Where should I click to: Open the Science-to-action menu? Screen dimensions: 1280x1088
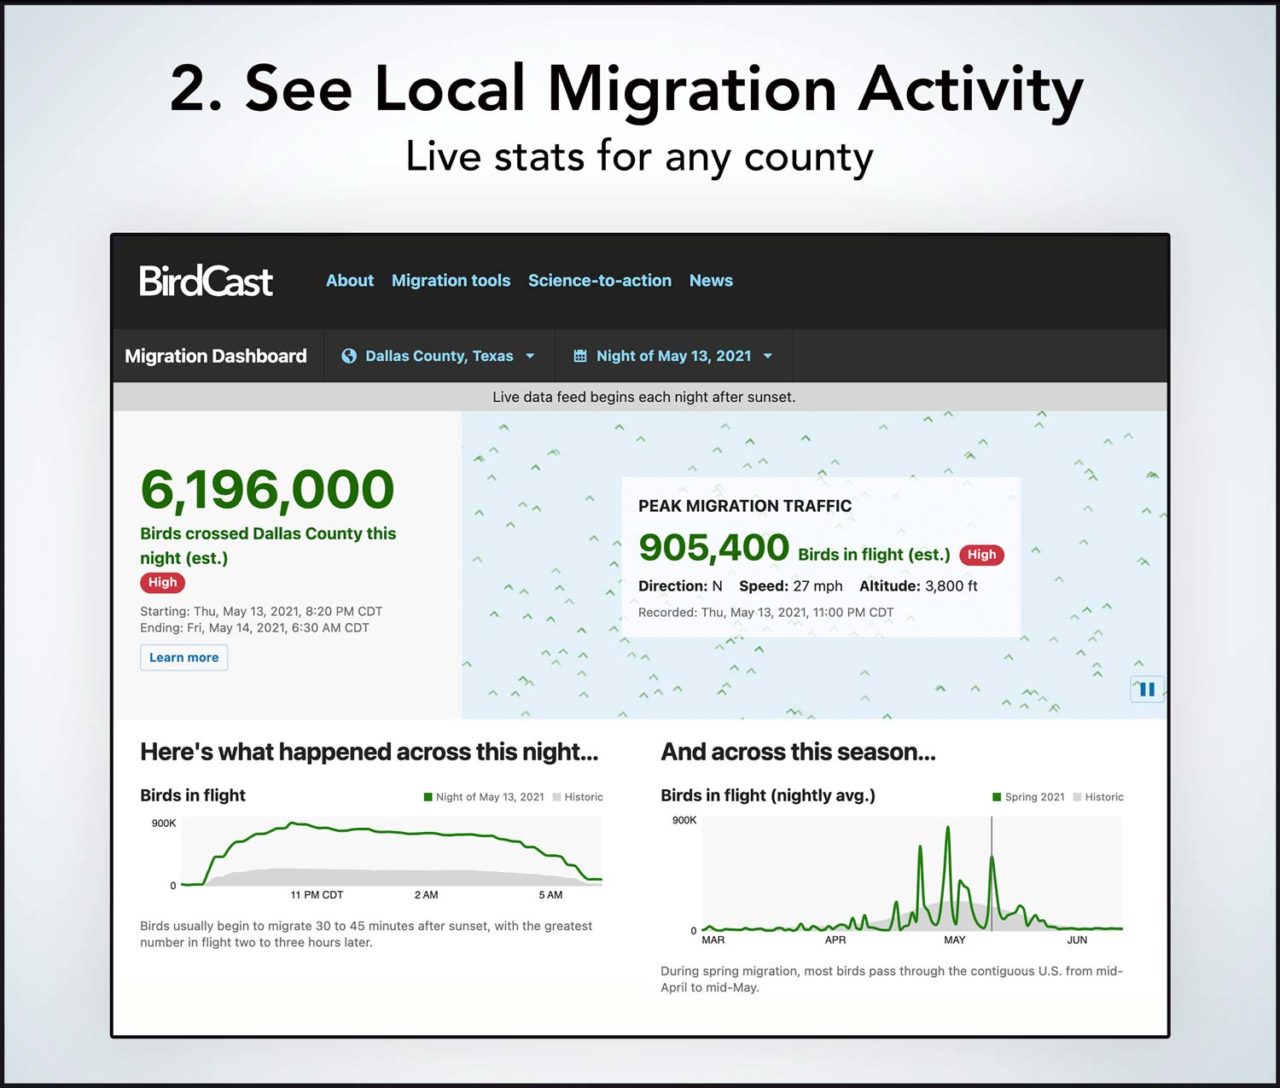pyautogui.click(x=600, y=280)
